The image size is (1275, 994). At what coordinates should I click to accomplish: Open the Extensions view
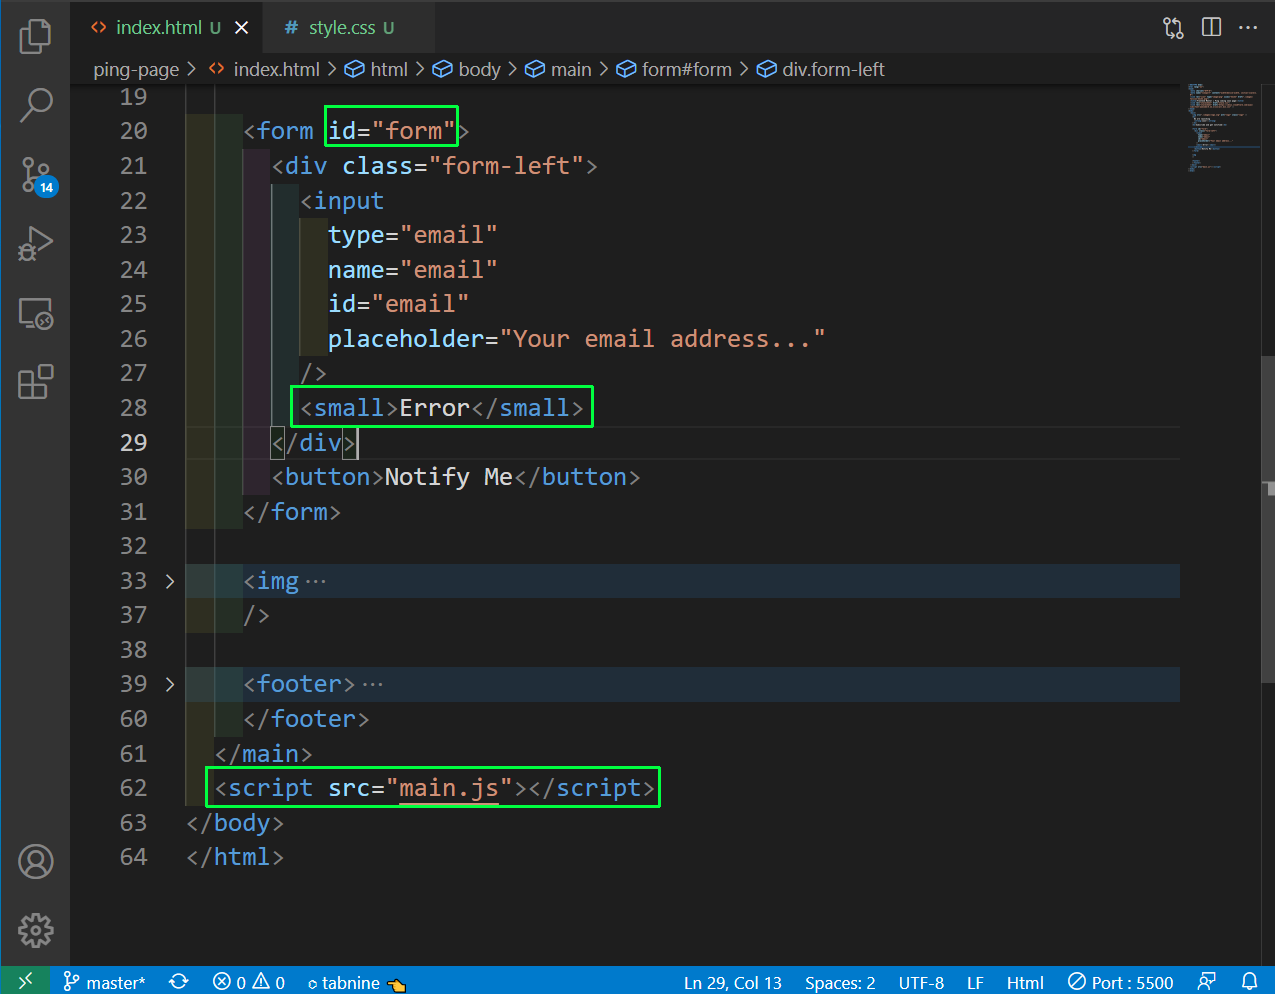coord(35,382)
